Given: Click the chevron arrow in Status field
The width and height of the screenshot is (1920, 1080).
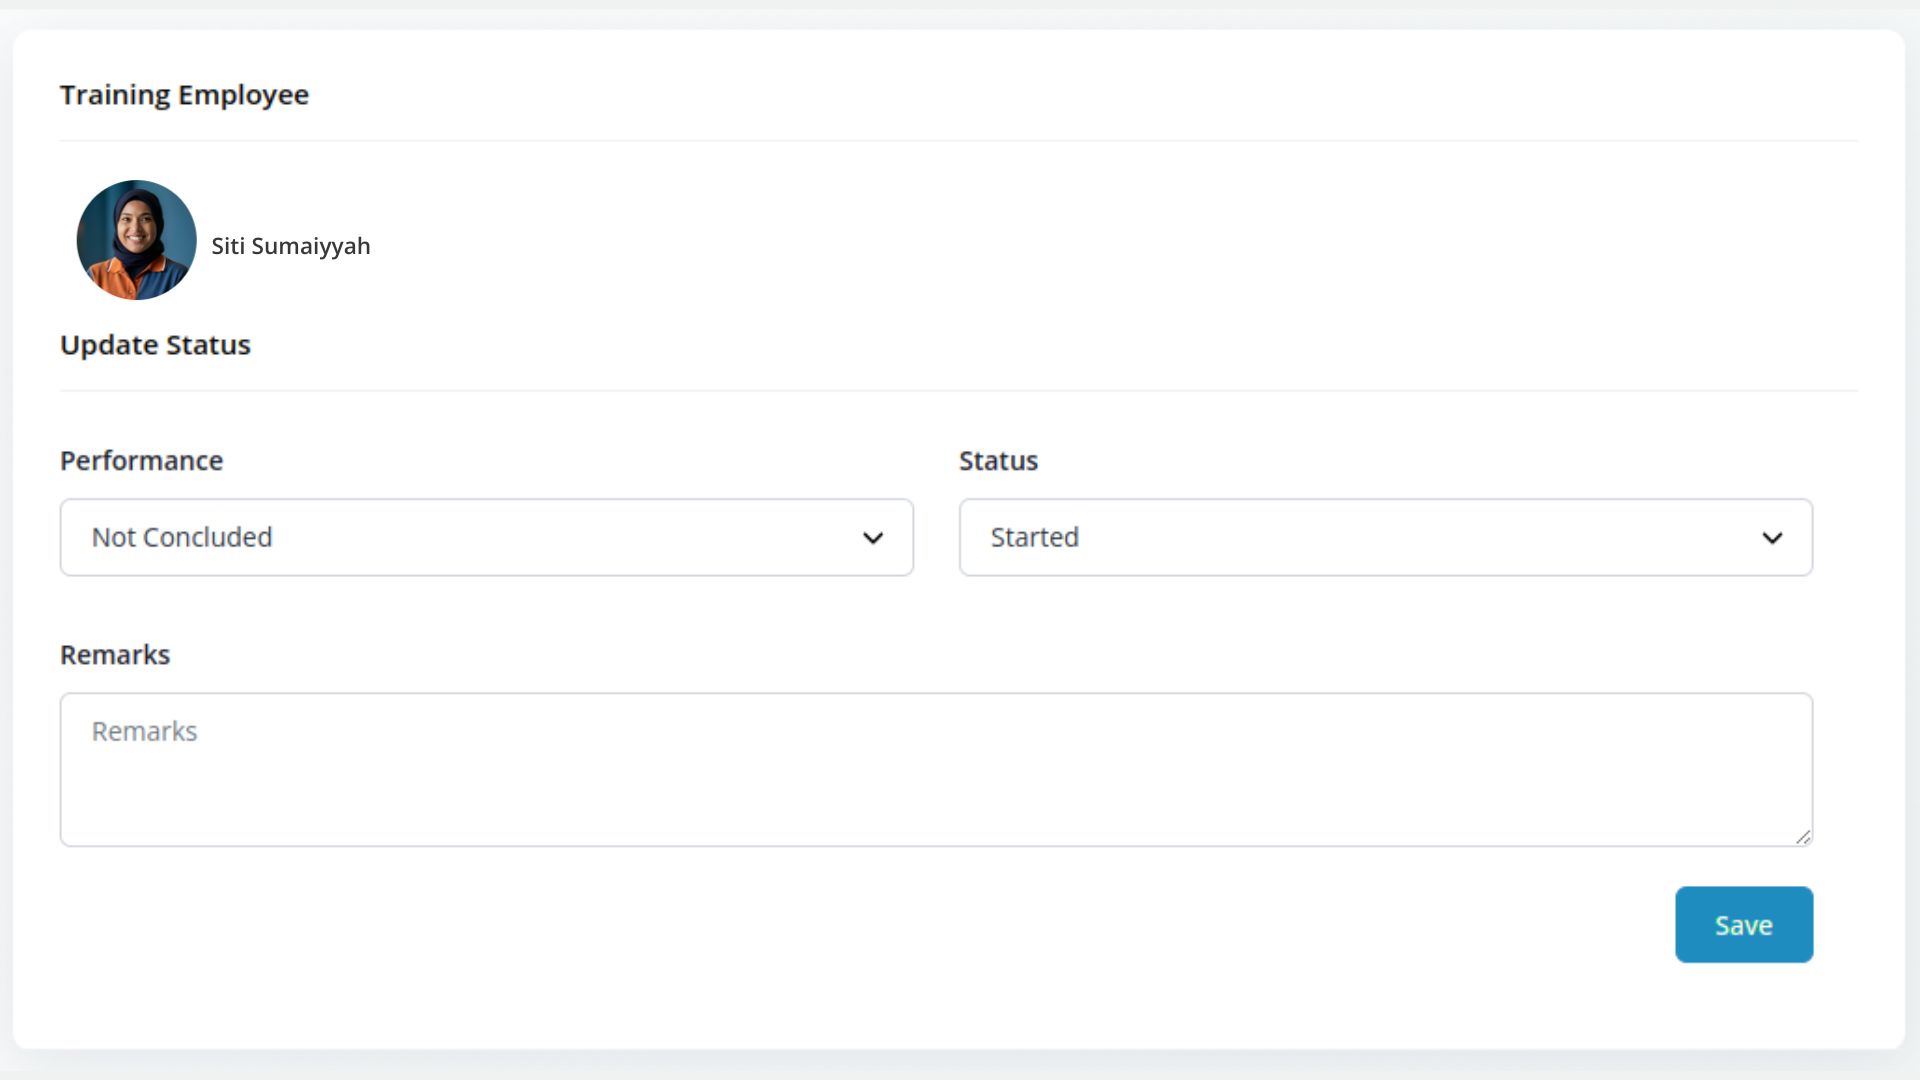Looking at the screenshot, I should point(1771,538).
